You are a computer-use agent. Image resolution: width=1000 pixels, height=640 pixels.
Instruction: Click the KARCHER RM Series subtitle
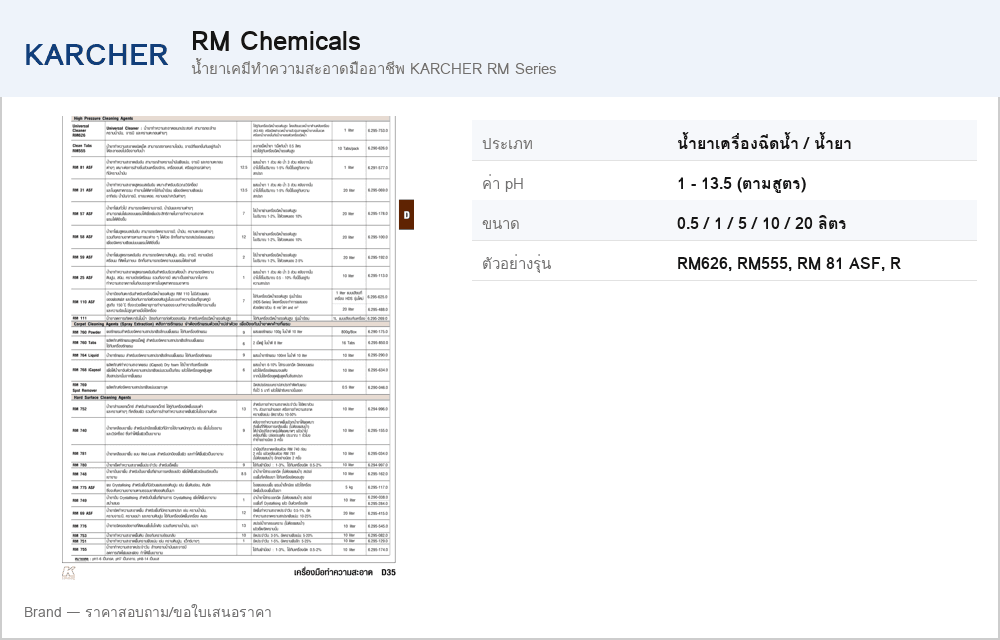click(x=374, y=69)
